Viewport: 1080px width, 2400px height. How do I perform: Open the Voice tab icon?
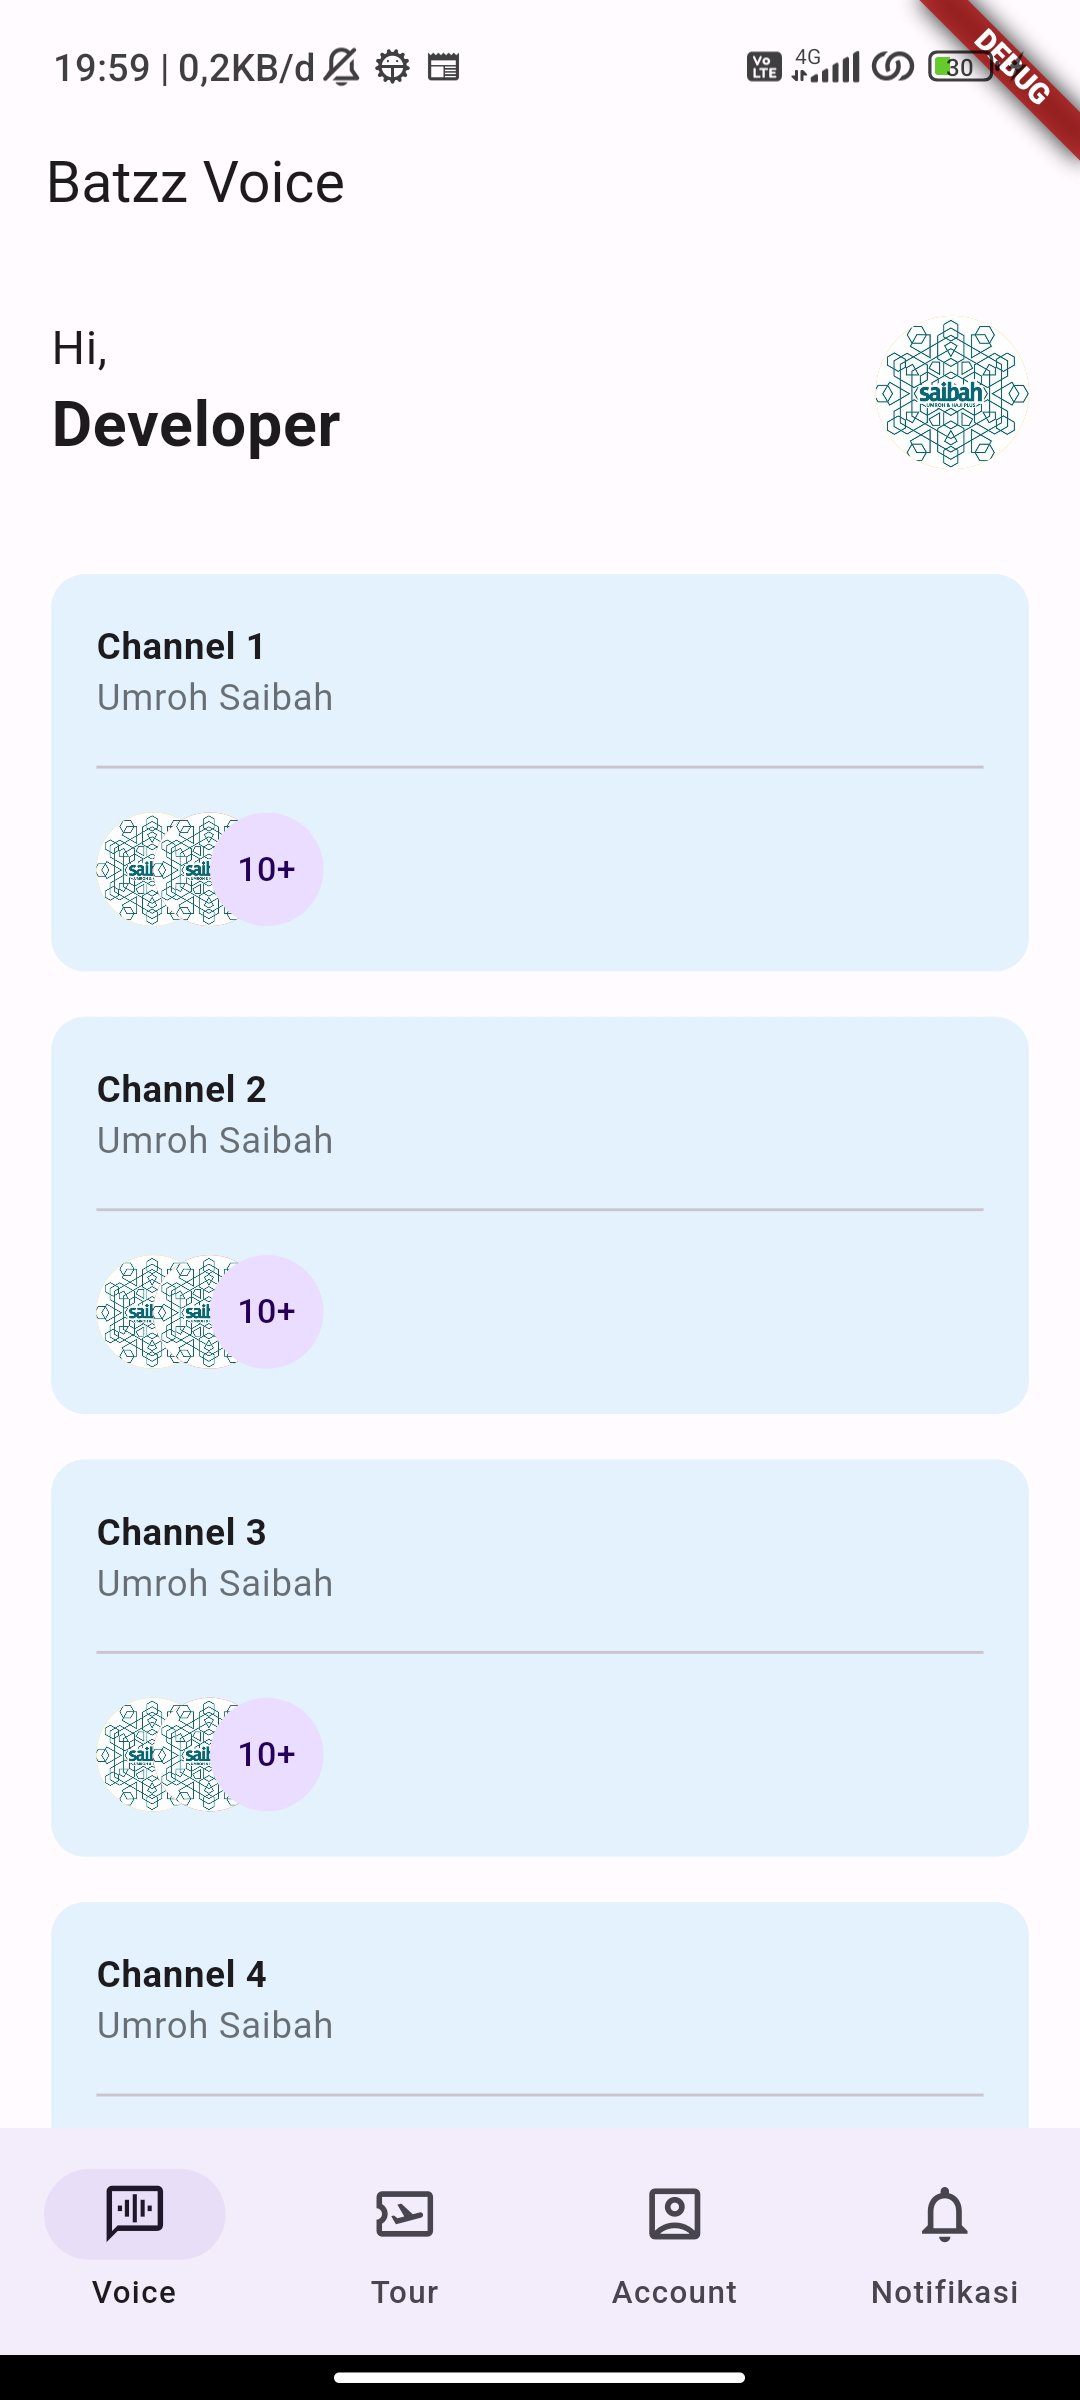point(134,2212)
